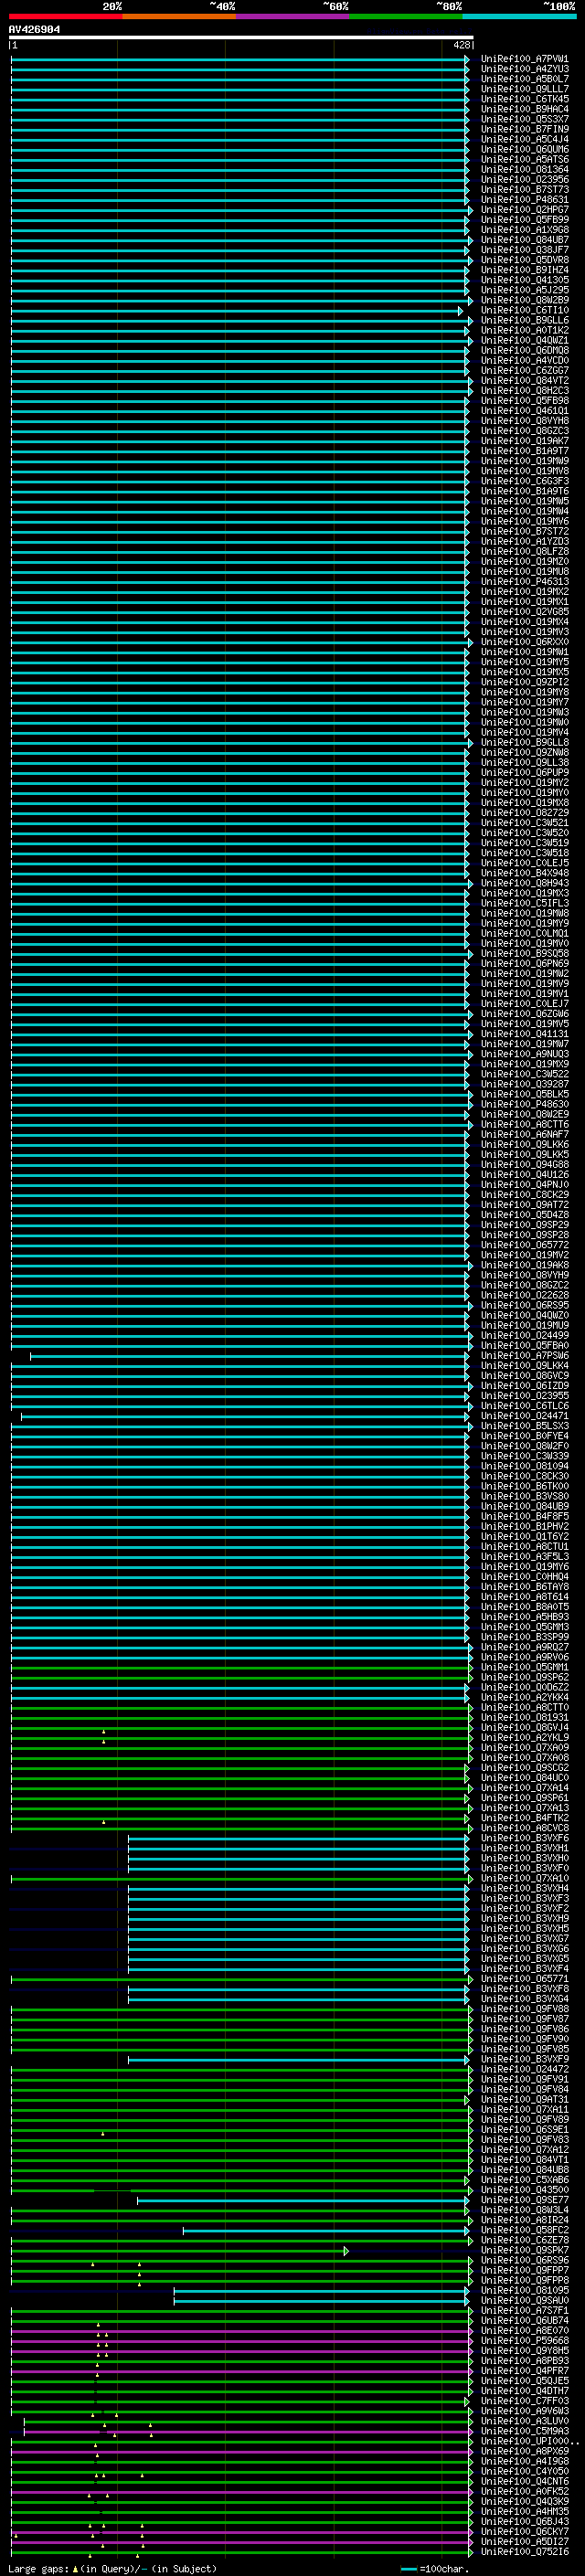Select hit UniRef100_P48631
Viewport: 585px width, 2576px height.
525,200
